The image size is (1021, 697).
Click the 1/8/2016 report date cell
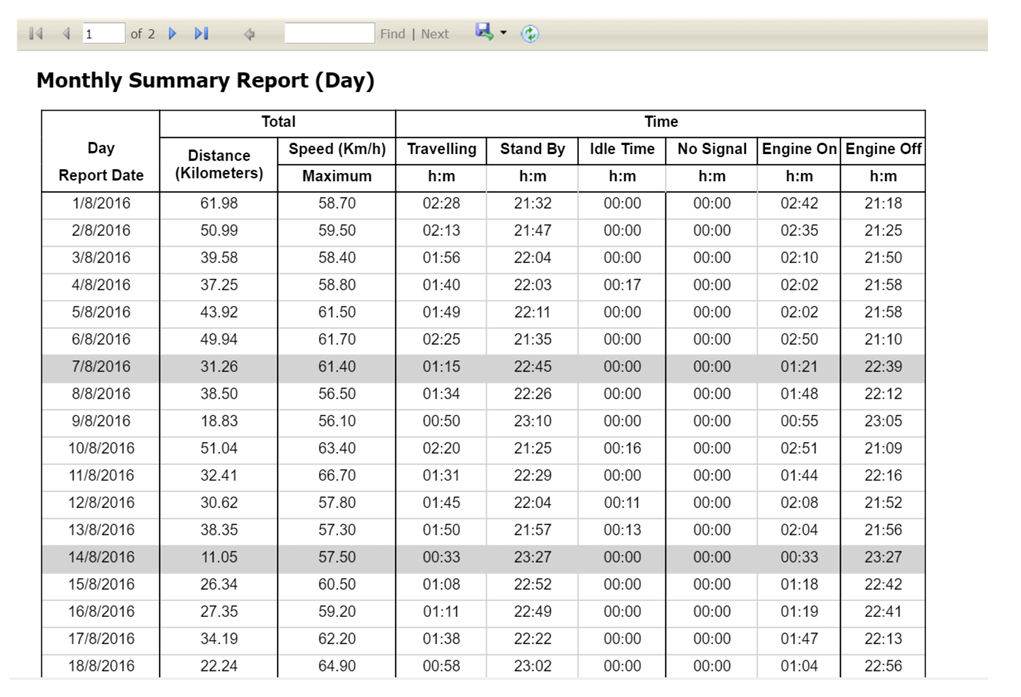click(100, 204)
